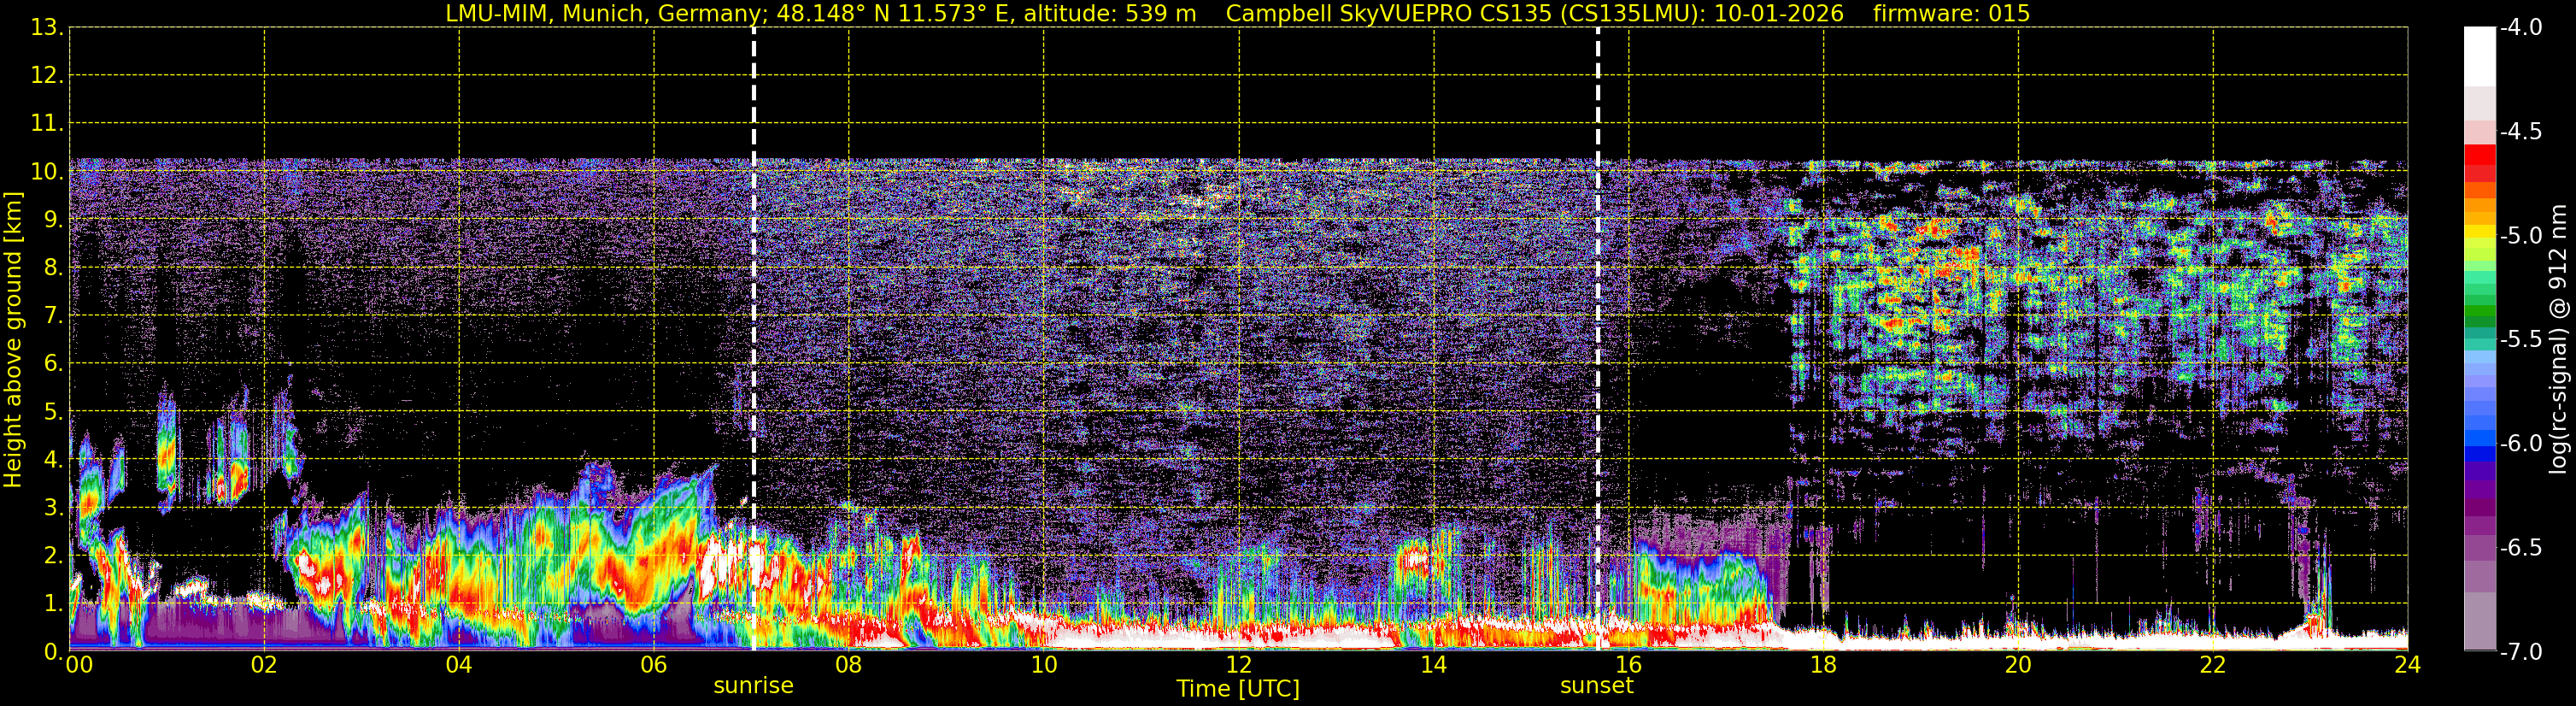Screen dimensions: 2576x706
Task: Click the time axis tick label 10
Action: coord(1044,665)
